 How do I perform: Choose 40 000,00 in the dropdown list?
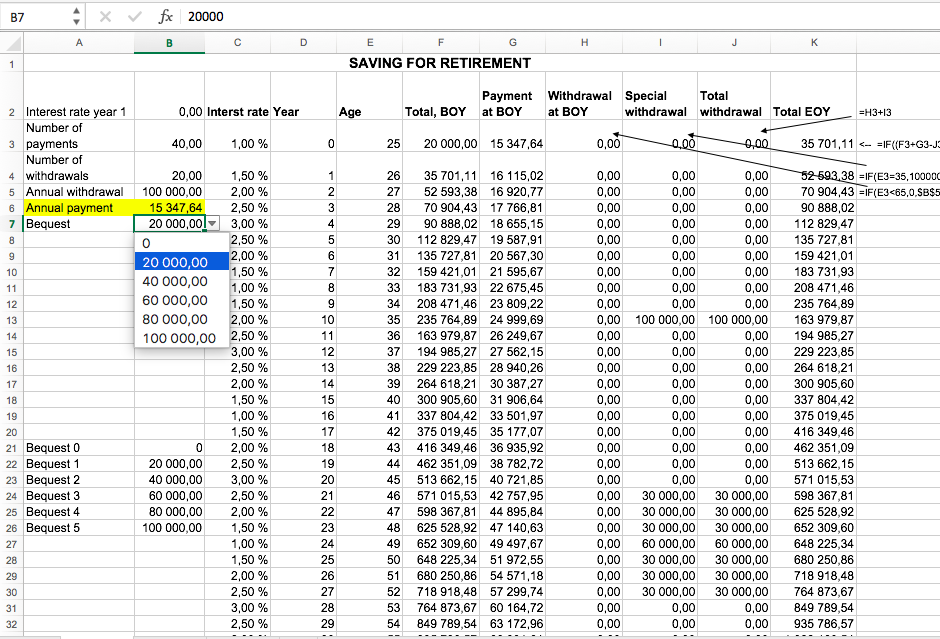click(182, 281)
